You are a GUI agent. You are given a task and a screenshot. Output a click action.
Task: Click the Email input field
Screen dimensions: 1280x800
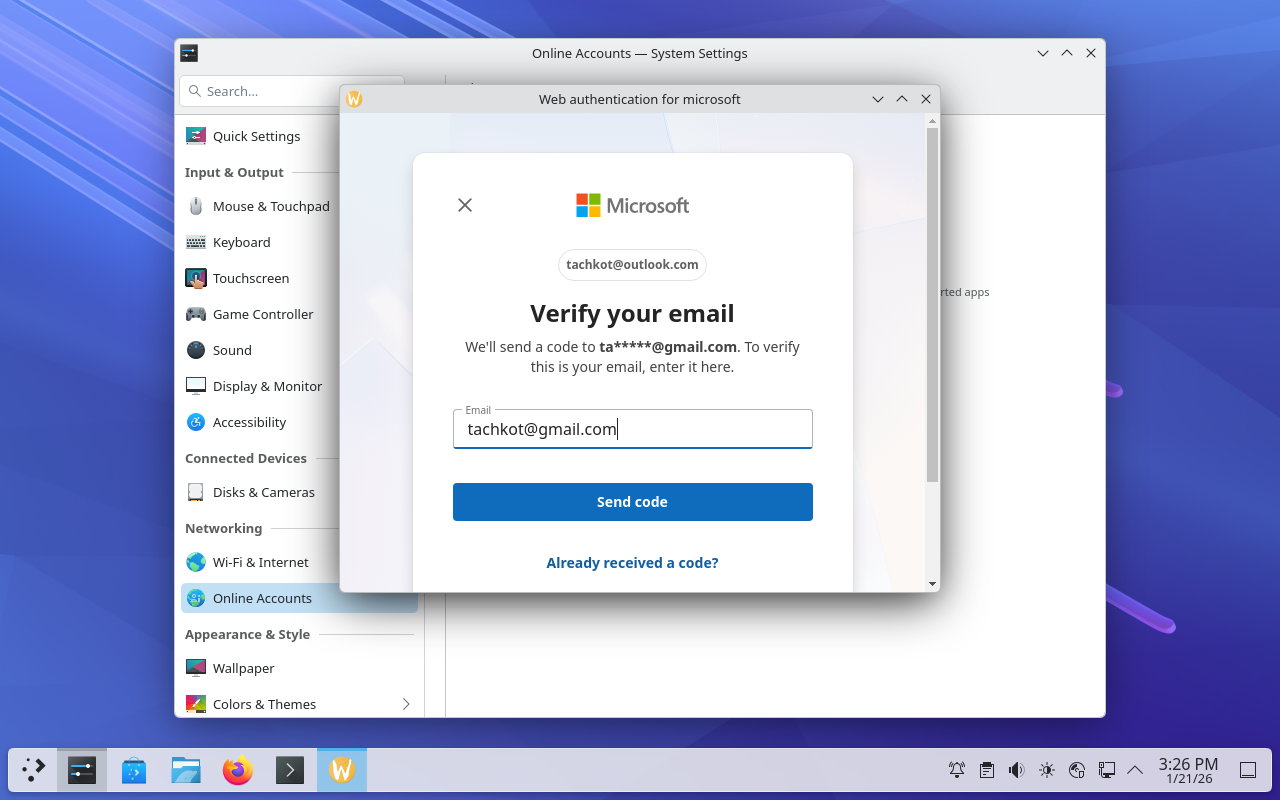click(632, 430)
